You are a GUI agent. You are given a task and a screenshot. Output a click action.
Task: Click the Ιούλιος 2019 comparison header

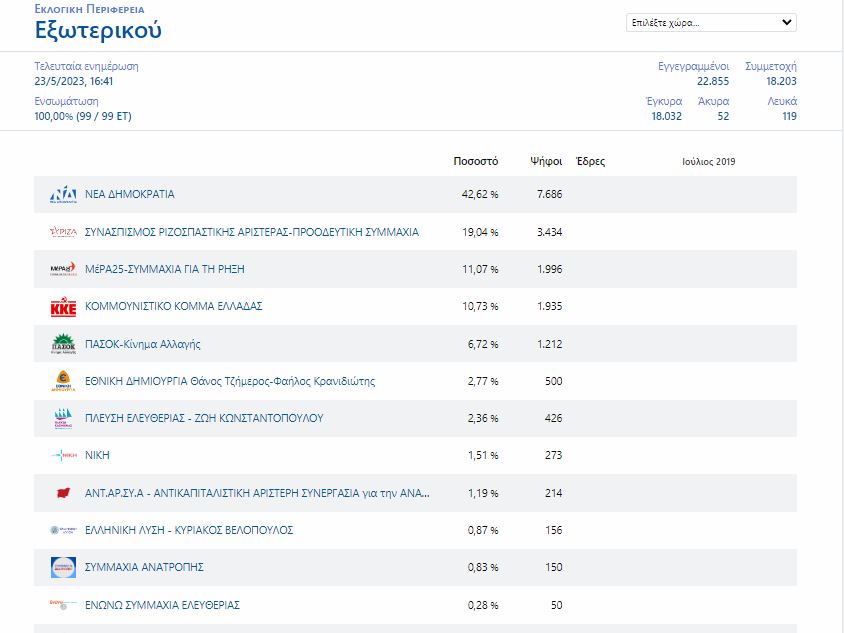pos(708,161)
